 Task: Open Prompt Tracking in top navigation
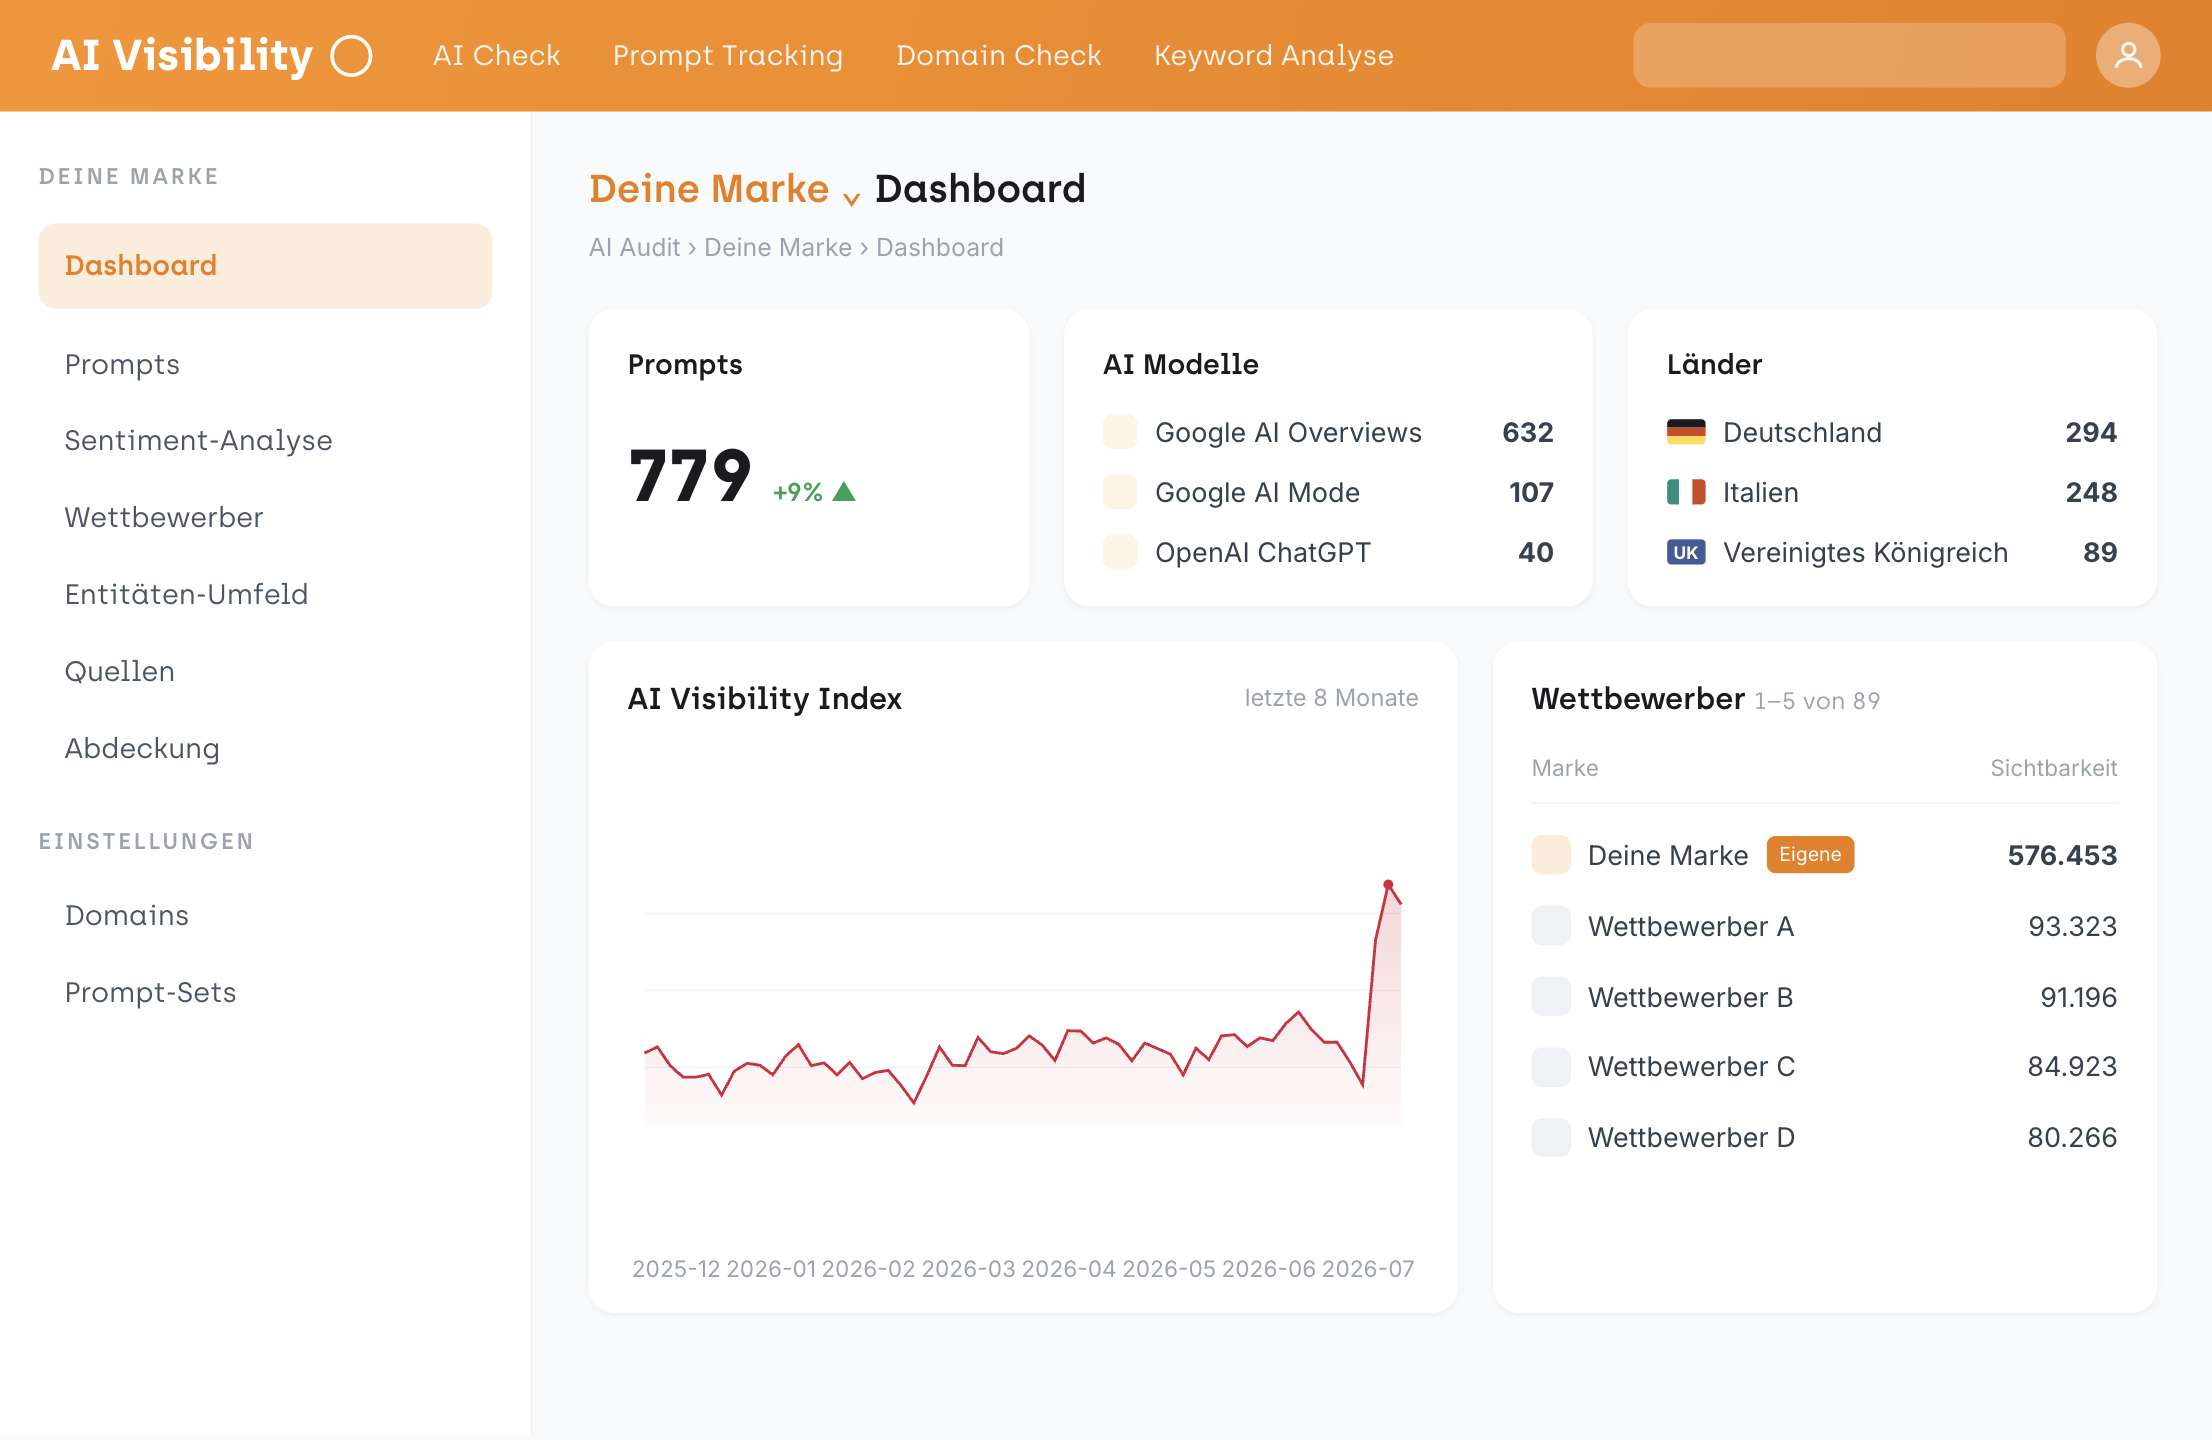[x=727, y=56]
